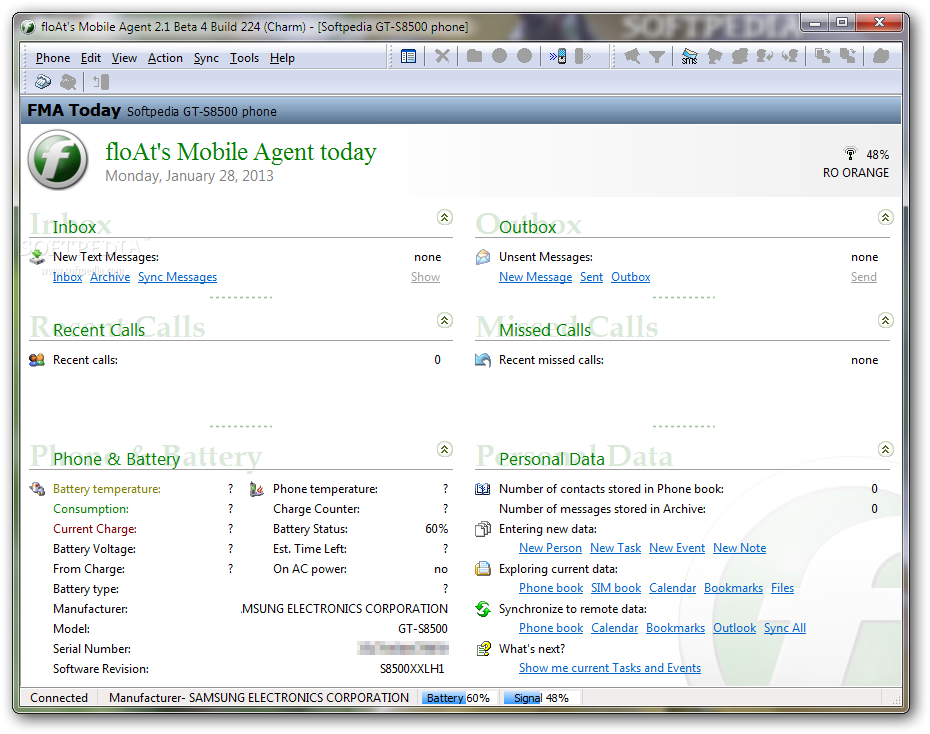
Task: Click the Synchronize to remote data icon
Action: pyautogui.click(x=483, y=609)
